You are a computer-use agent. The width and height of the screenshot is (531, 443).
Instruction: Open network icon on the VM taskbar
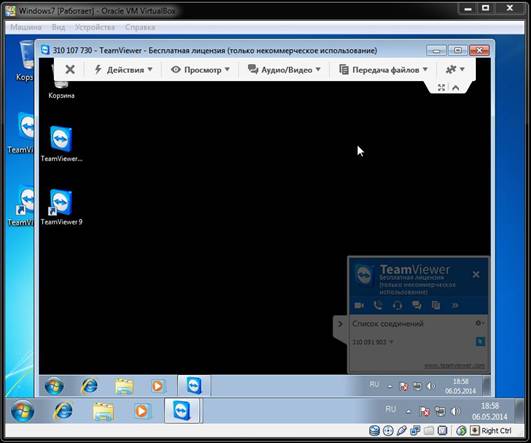pyautogui.click(x=440, y=412)
